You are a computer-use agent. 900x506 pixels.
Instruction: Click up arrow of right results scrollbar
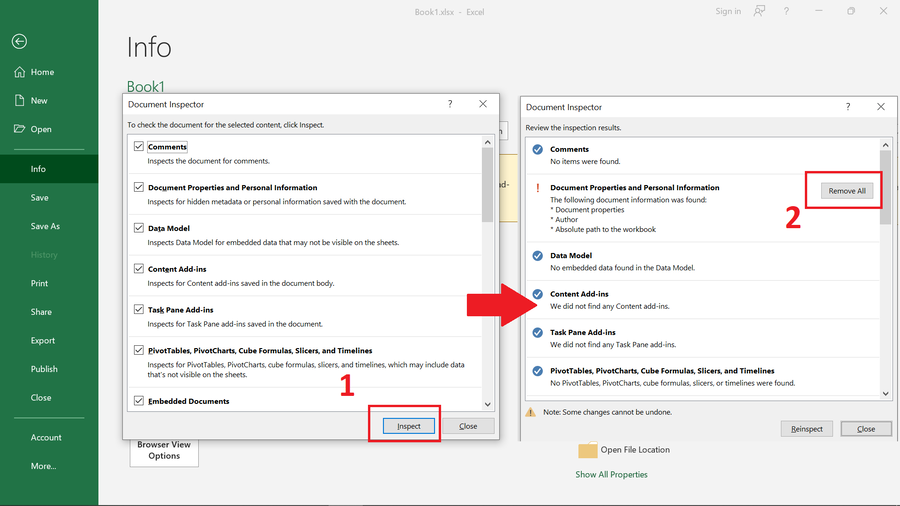click(885, 145)
